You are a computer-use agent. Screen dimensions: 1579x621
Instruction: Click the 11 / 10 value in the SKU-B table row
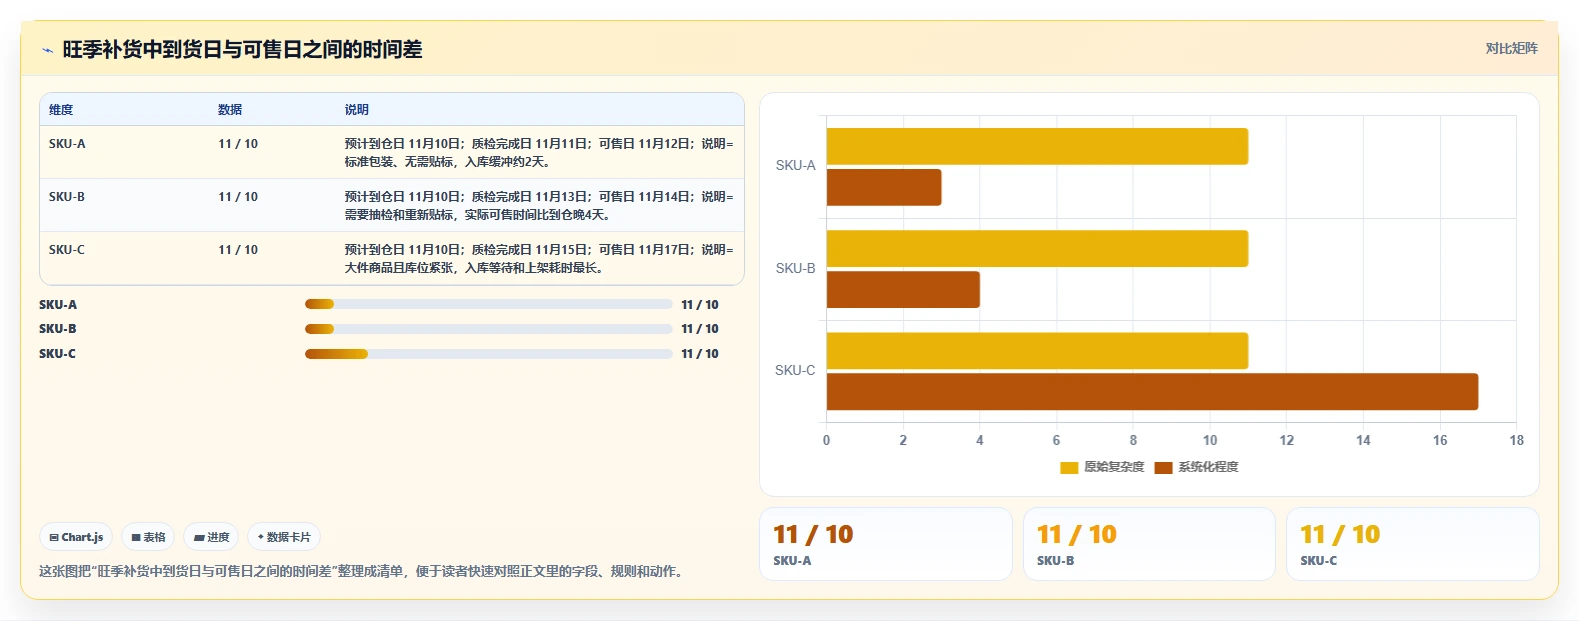238,197
